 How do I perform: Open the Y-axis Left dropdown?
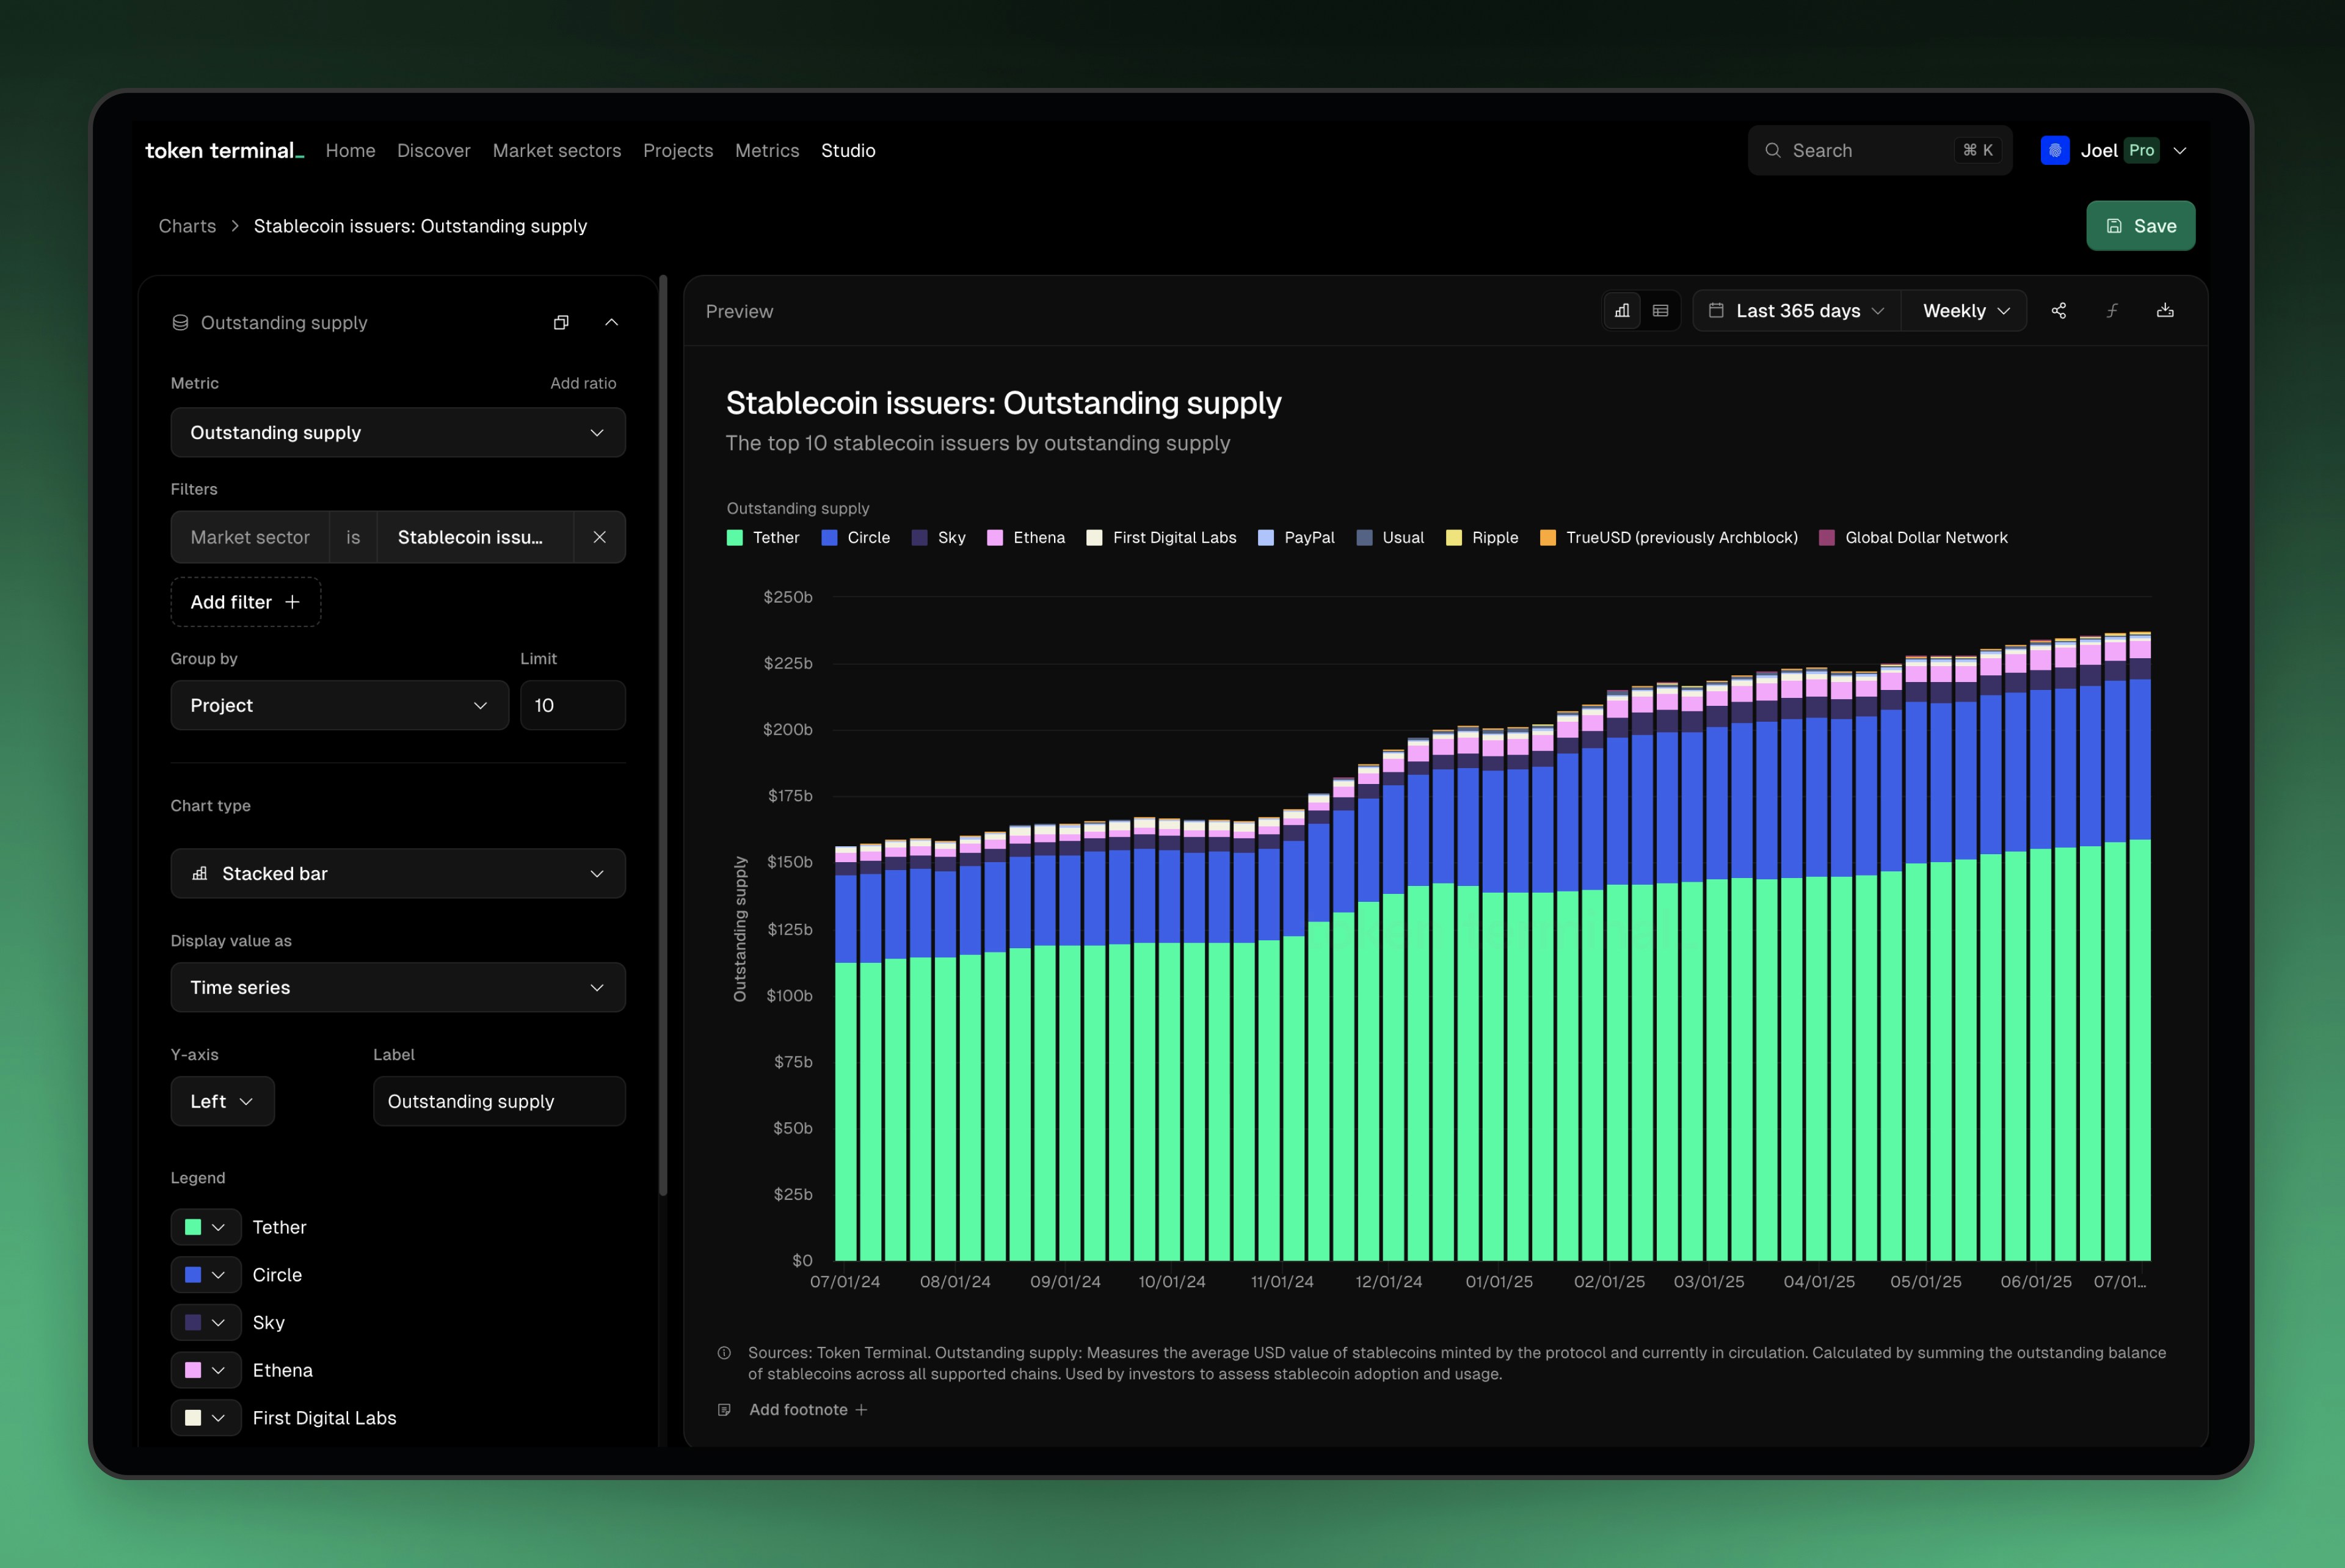pos(222,1101)
